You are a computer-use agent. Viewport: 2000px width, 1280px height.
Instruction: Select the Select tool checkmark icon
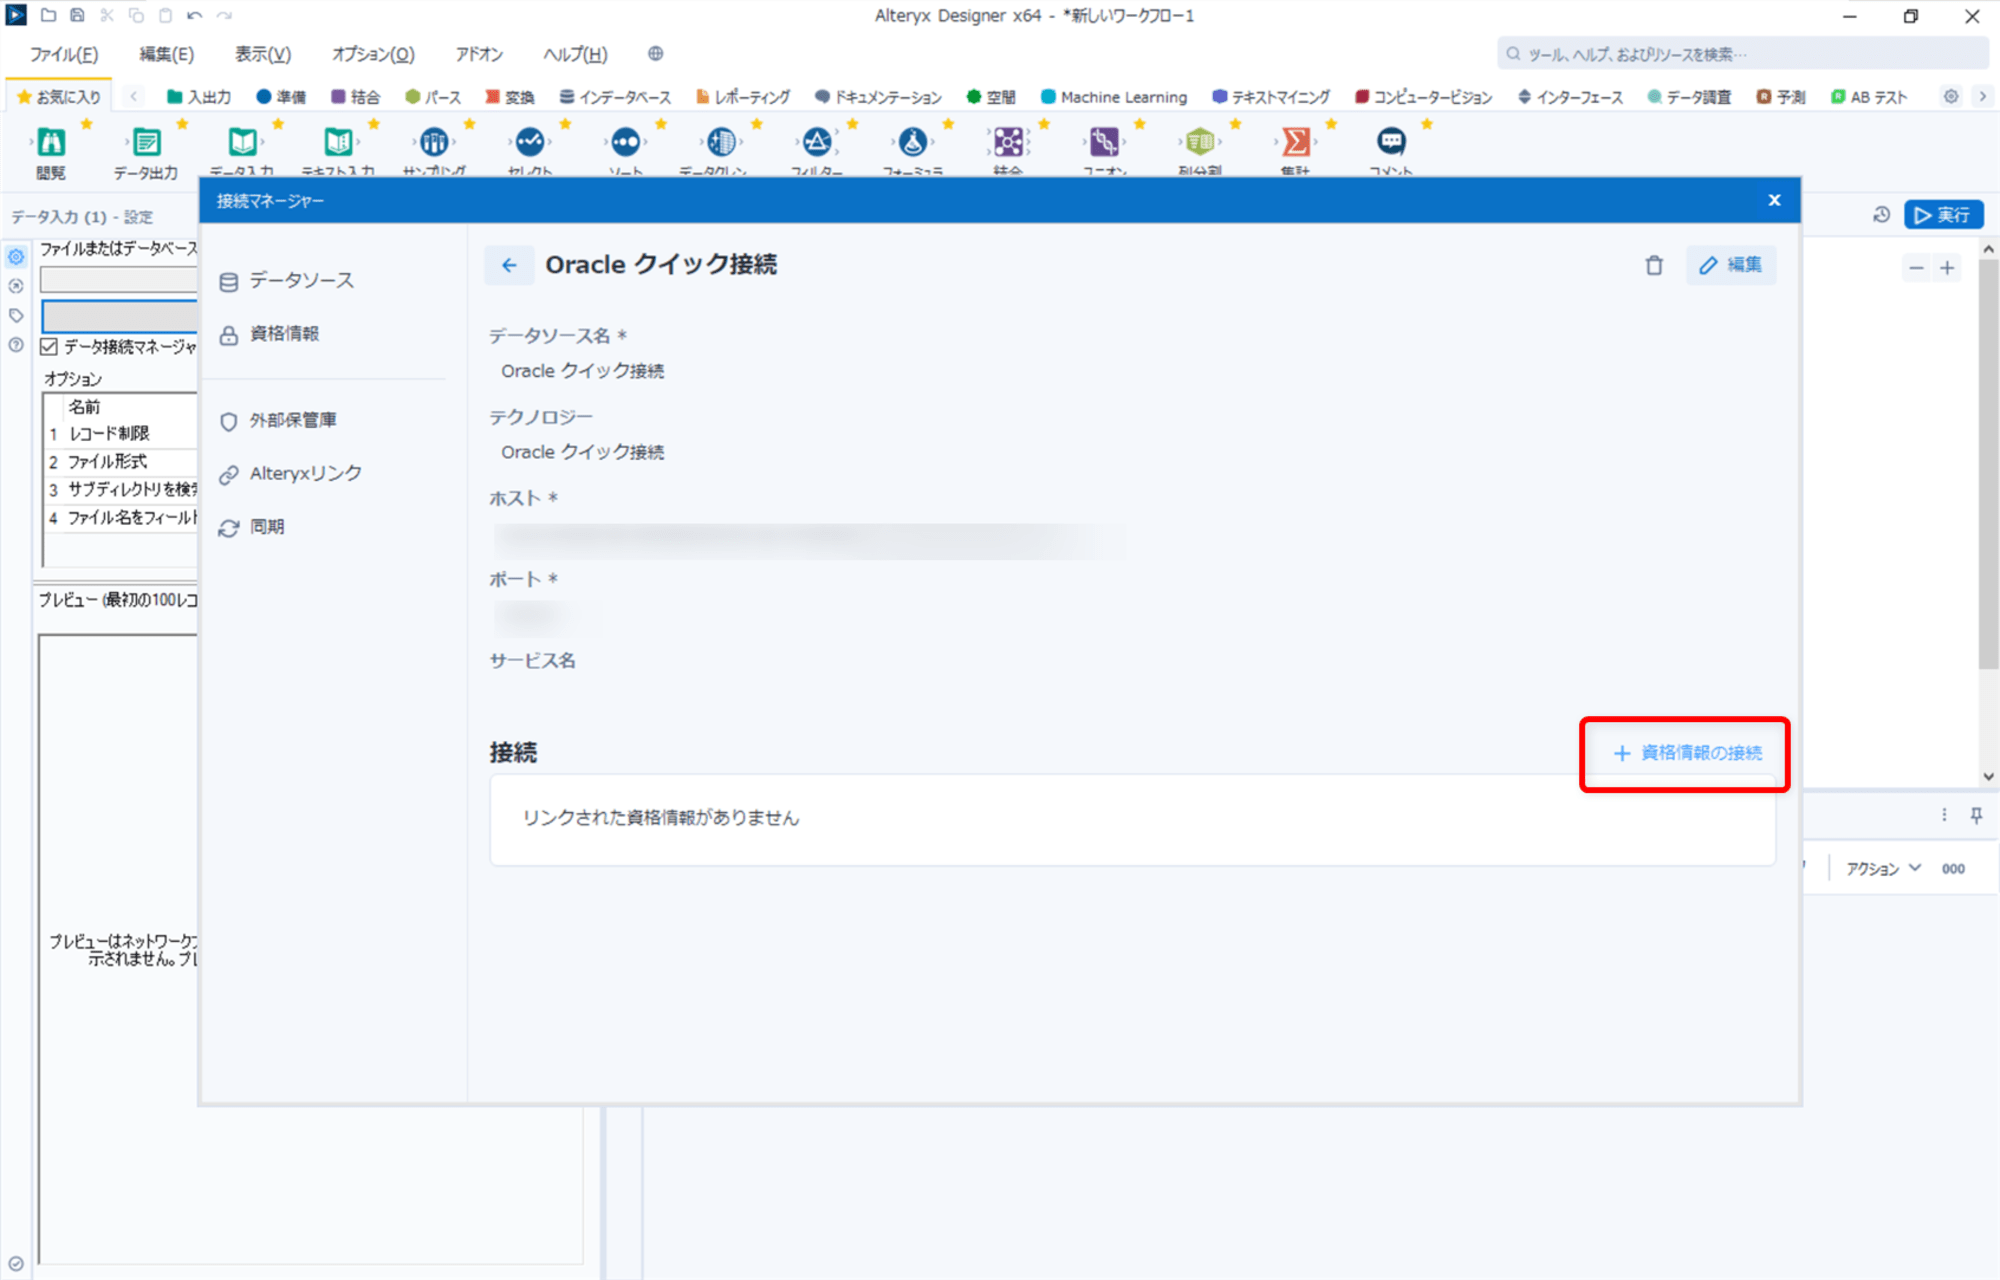pyautogui.click(x=530, y=143)
